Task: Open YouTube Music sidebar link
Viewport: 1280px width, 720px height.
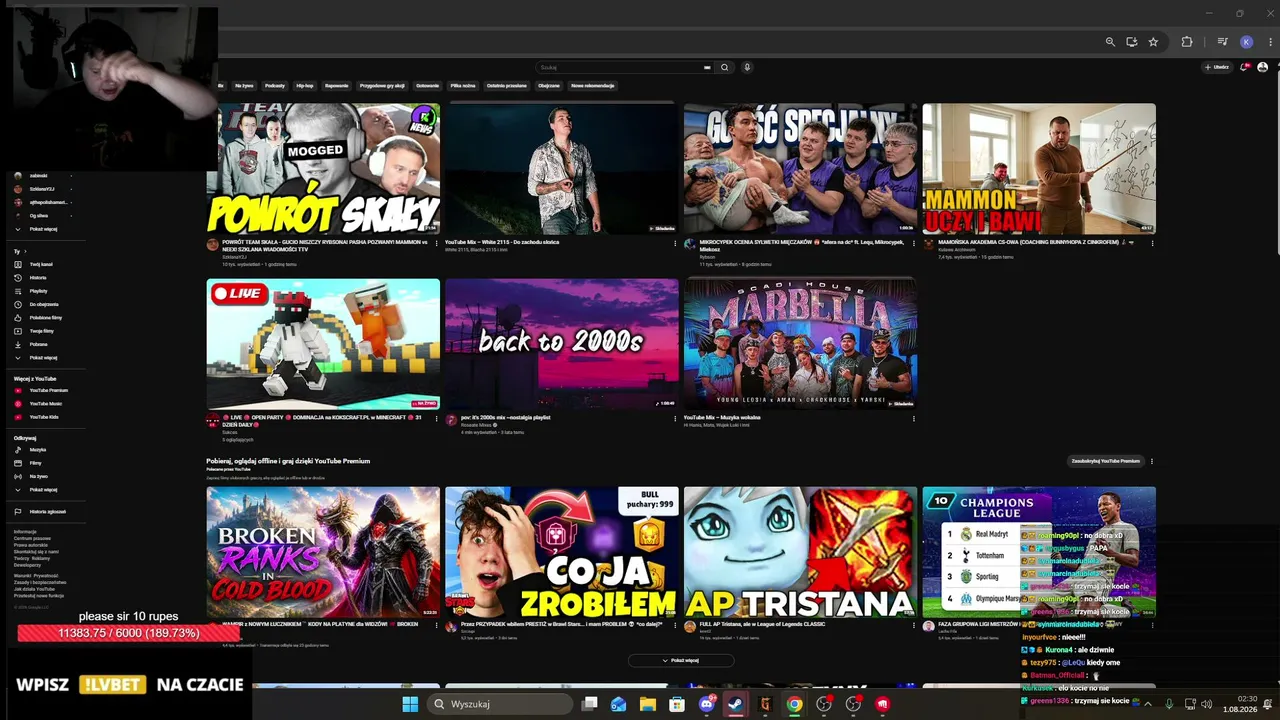Action: click(x=40, y=403)
